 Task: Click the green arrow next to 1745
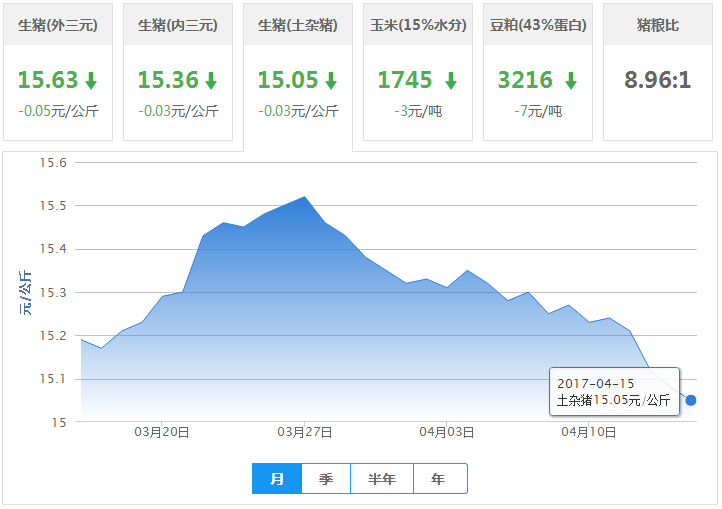coord(451,81)
